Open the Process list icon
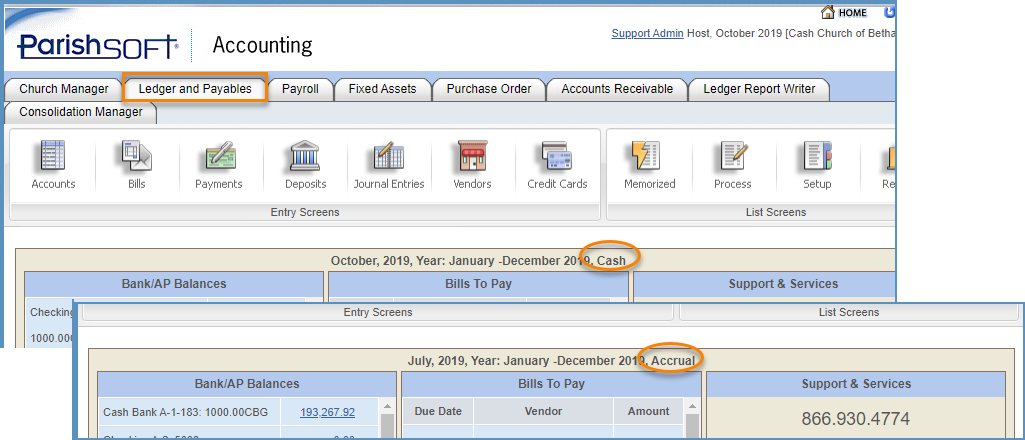 pyautogui.click(x=733, y=157)
